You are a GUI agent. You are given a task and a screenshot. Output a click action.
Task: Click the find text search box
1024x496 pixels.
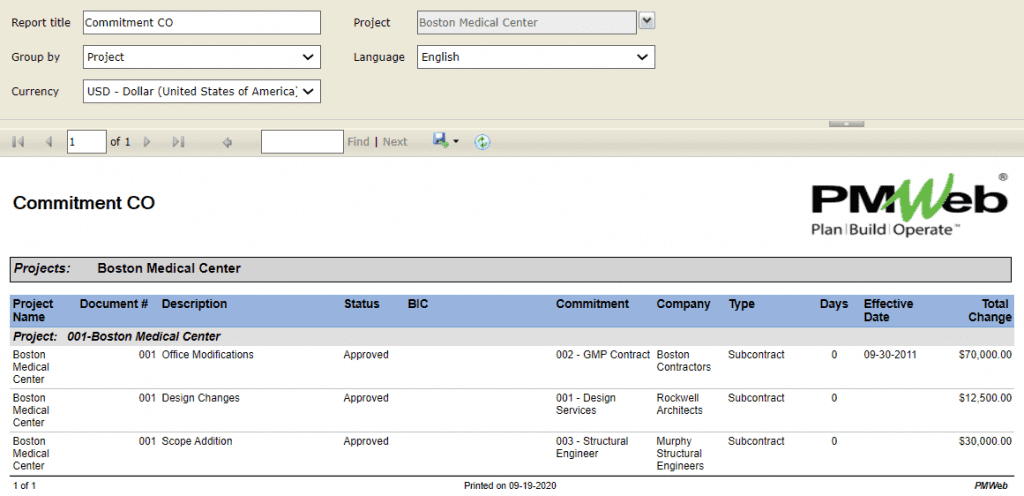pos(302,142)
